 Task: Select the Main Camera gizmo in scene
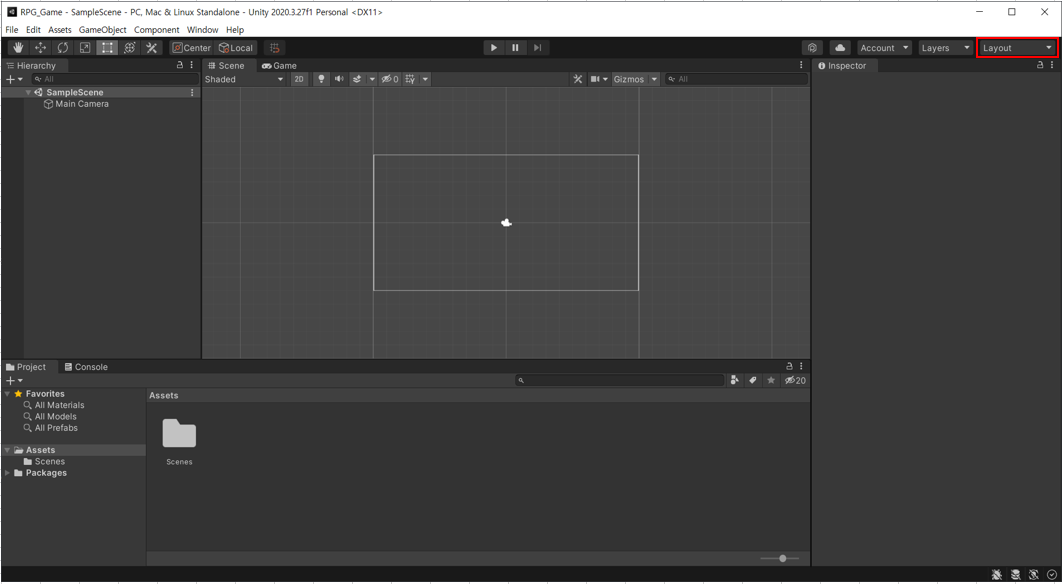pos(506,222)
